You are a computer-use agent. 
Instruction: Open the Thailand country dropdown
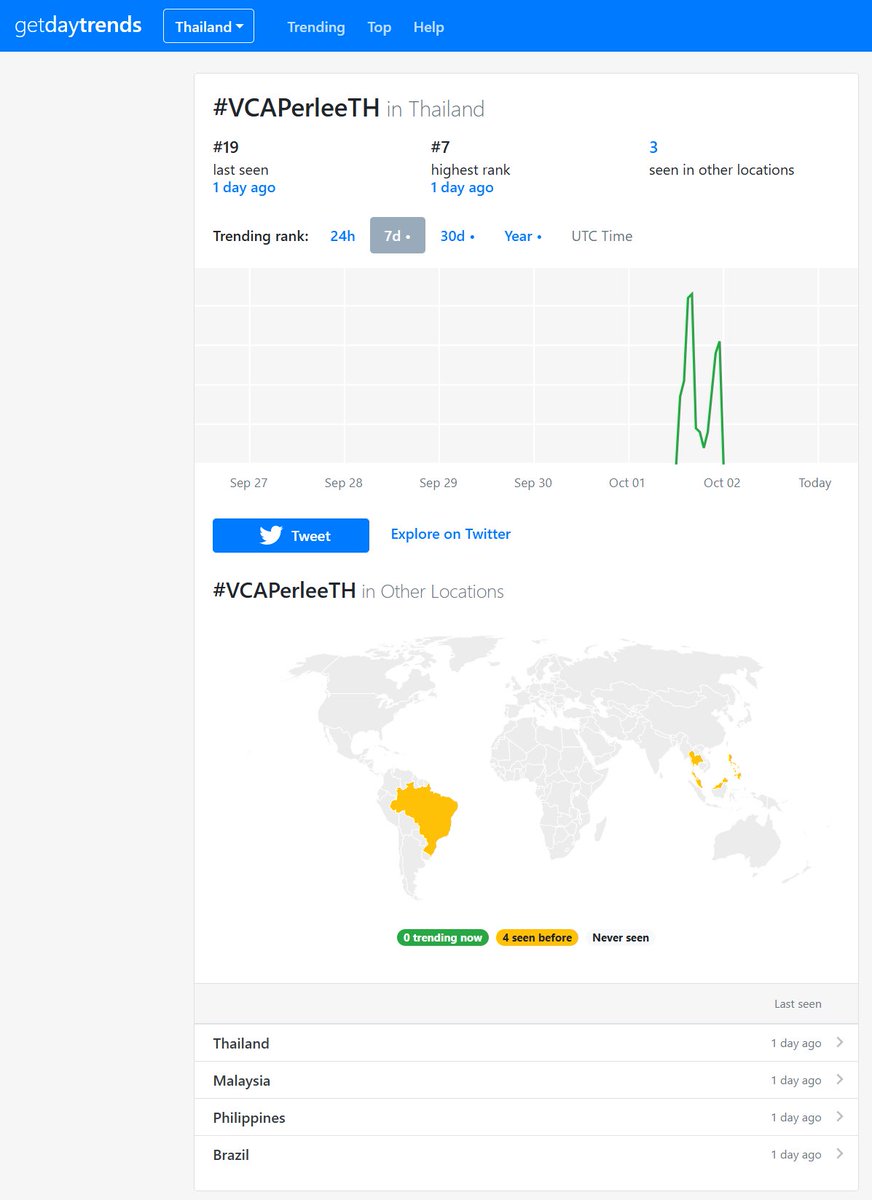(x=209, y=26)
